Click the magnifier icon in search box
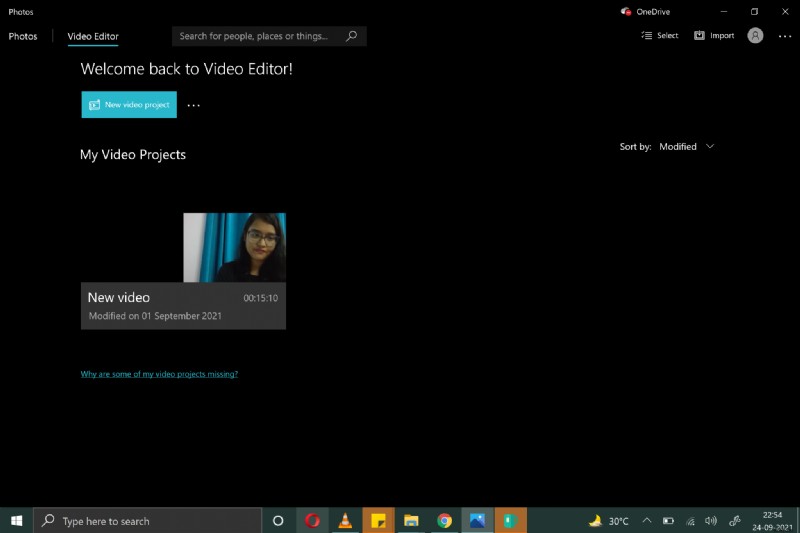Viewport: 800px width, 533px height. [x=352, y=36]
